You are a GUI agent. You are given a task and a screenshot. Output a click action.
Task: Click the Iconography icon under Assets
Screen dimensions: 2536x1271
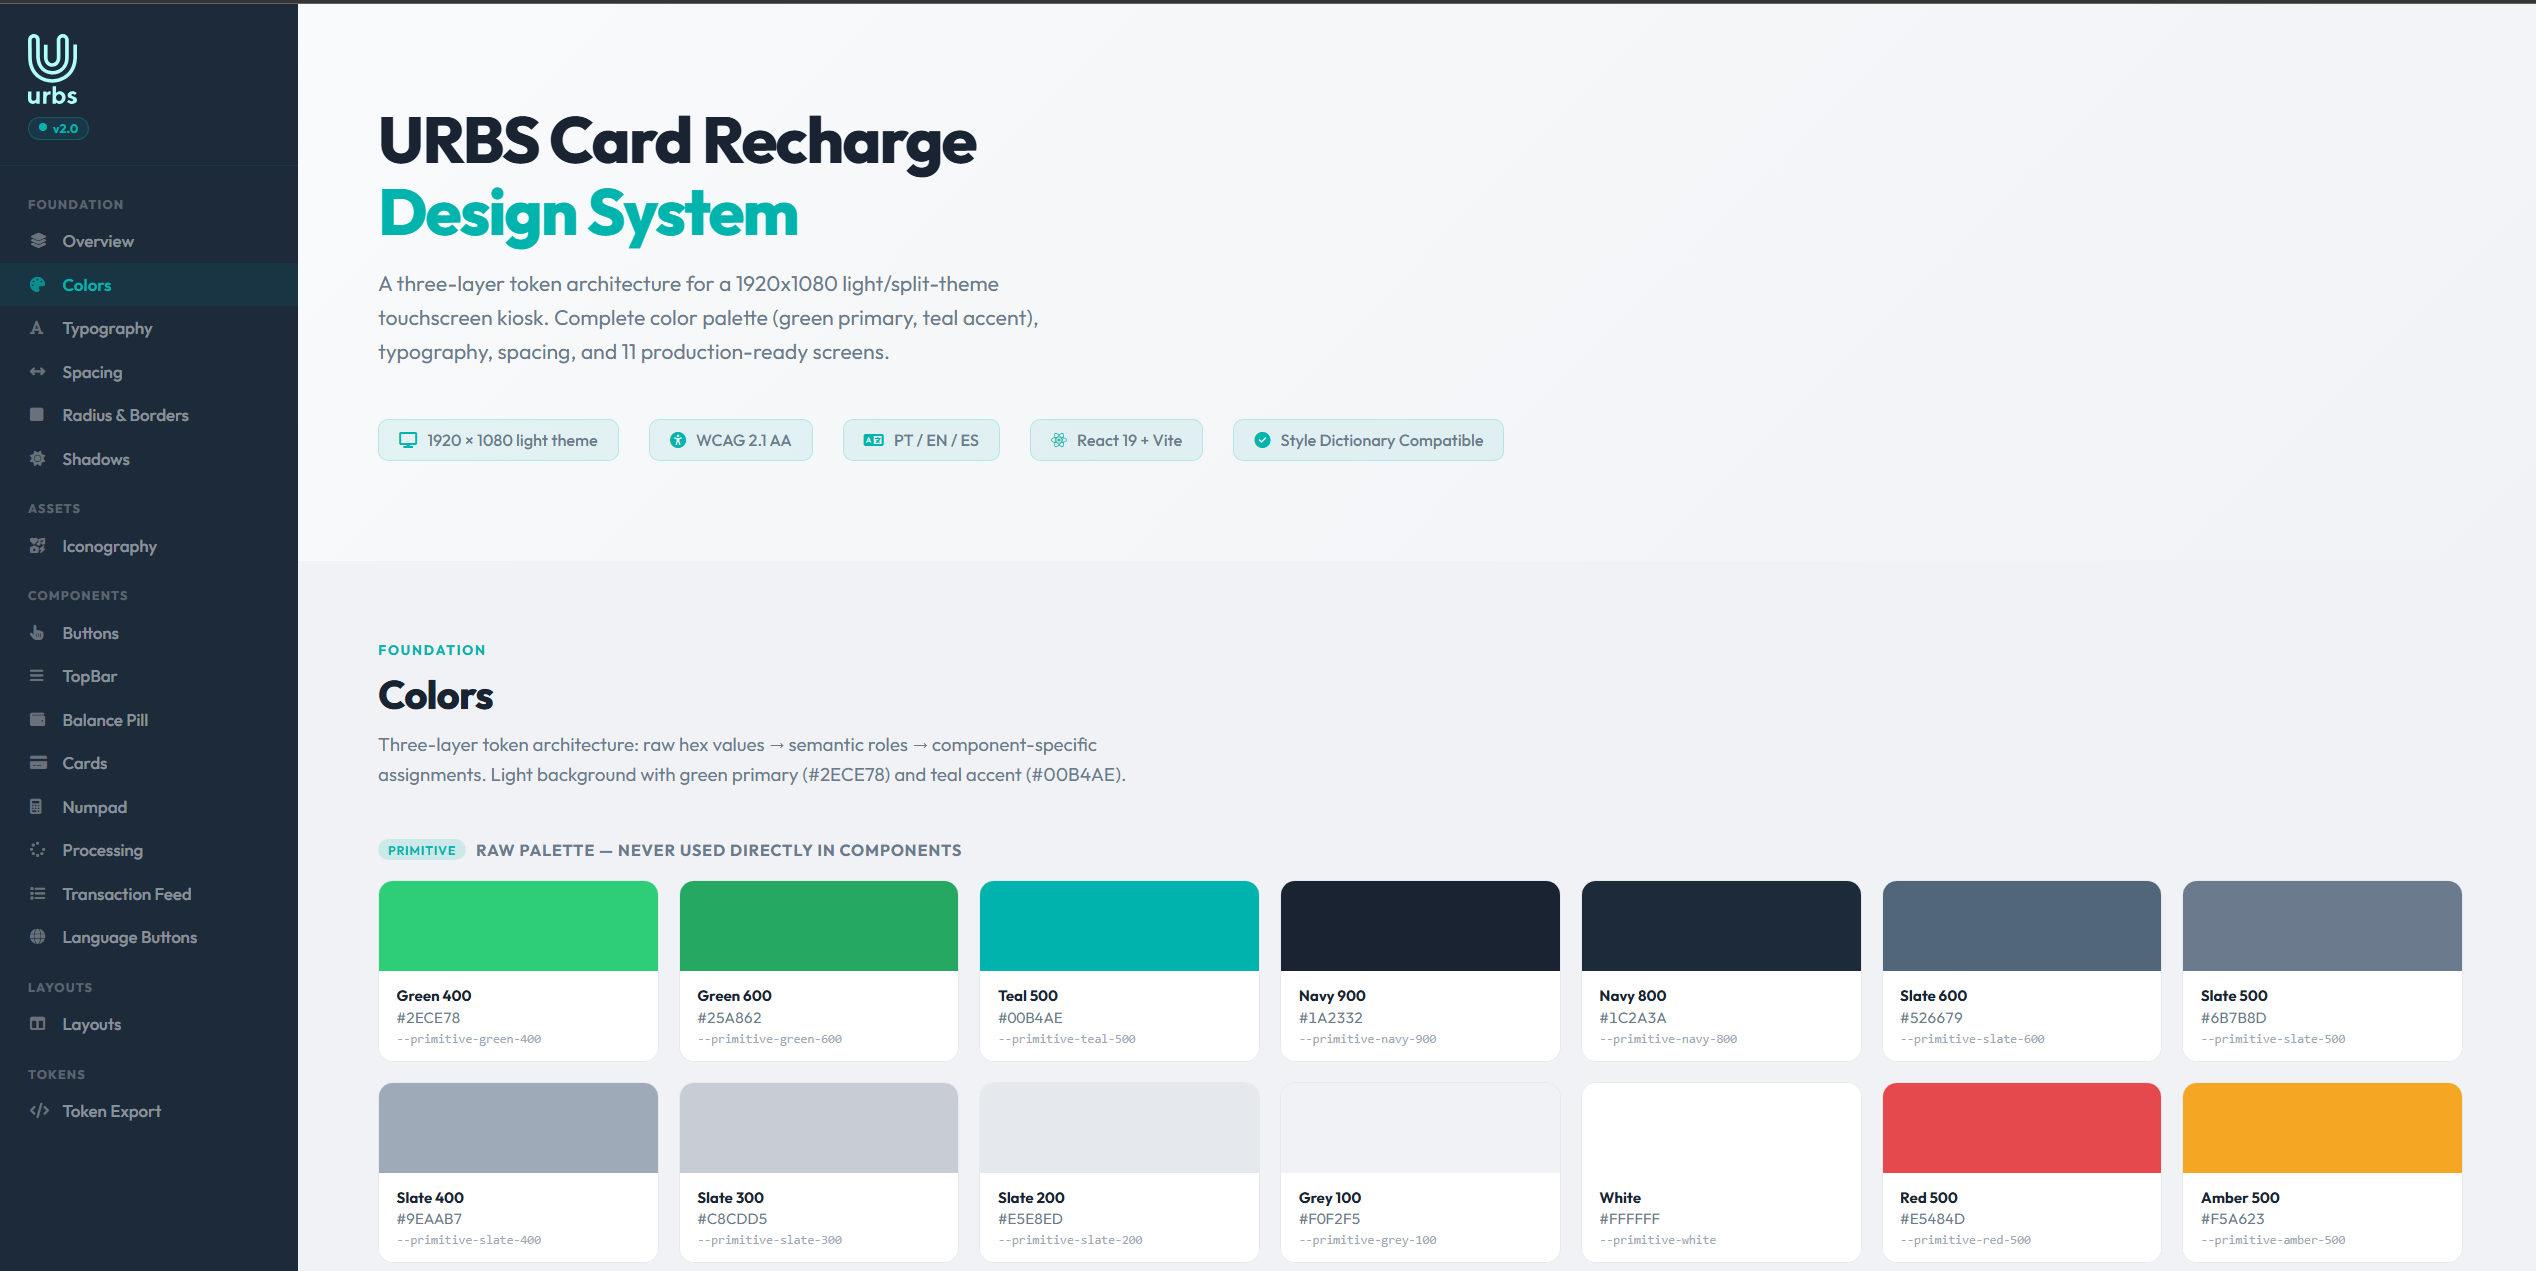[38, 546]
